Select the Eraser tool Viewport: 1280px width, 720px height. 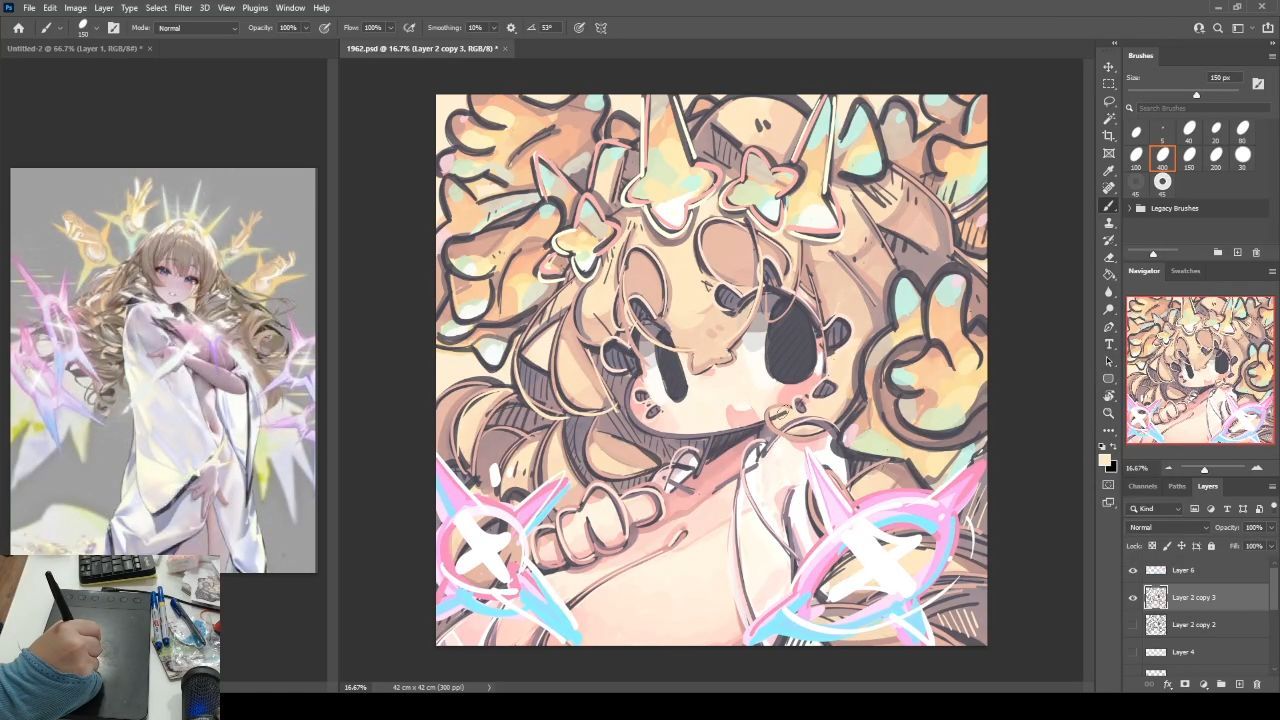tap(1108, 257)
